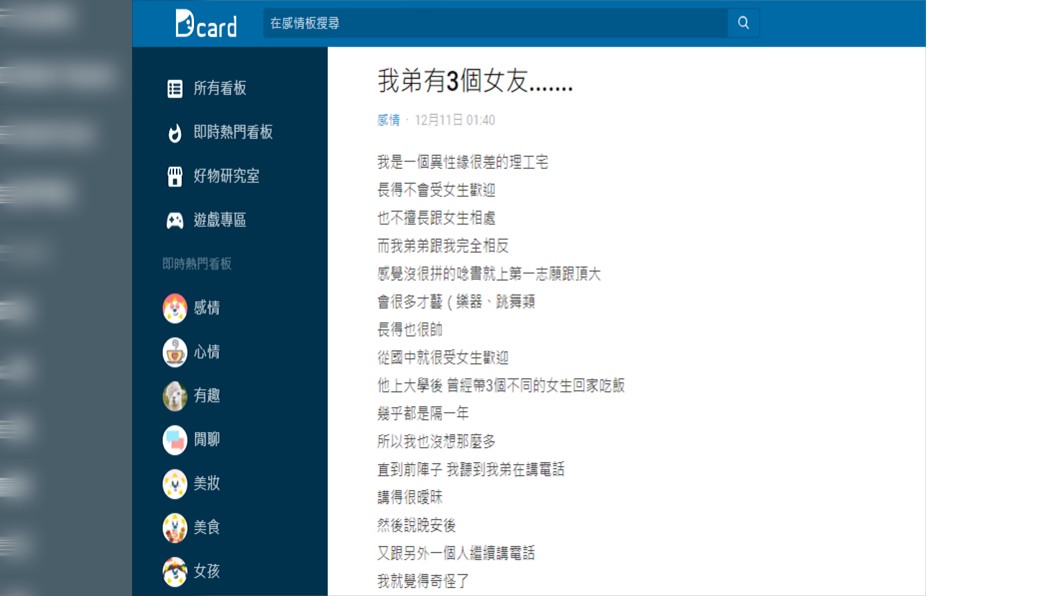Viewport: 1060px width, 596px height.
Task: Click the post title 我弟有3個女友
Action: [x=475, y=81]
